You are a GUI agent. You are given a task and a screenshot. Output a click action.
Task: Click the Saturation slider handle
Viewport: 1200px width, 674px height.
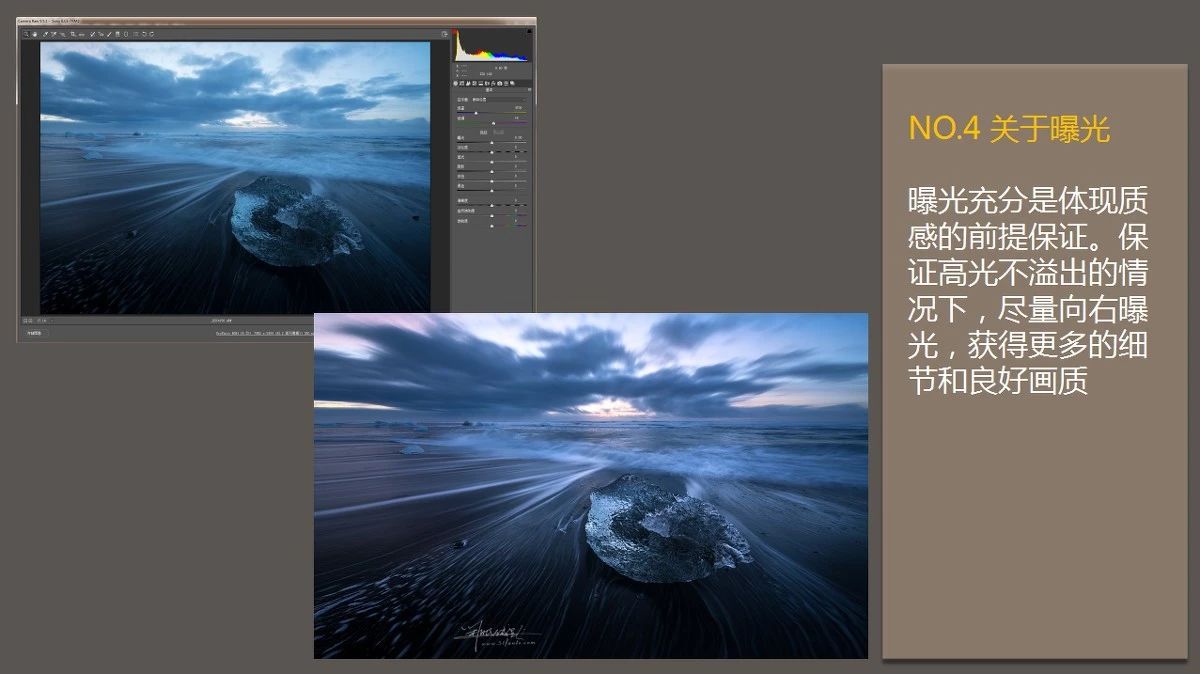click(x=492, y=226)
